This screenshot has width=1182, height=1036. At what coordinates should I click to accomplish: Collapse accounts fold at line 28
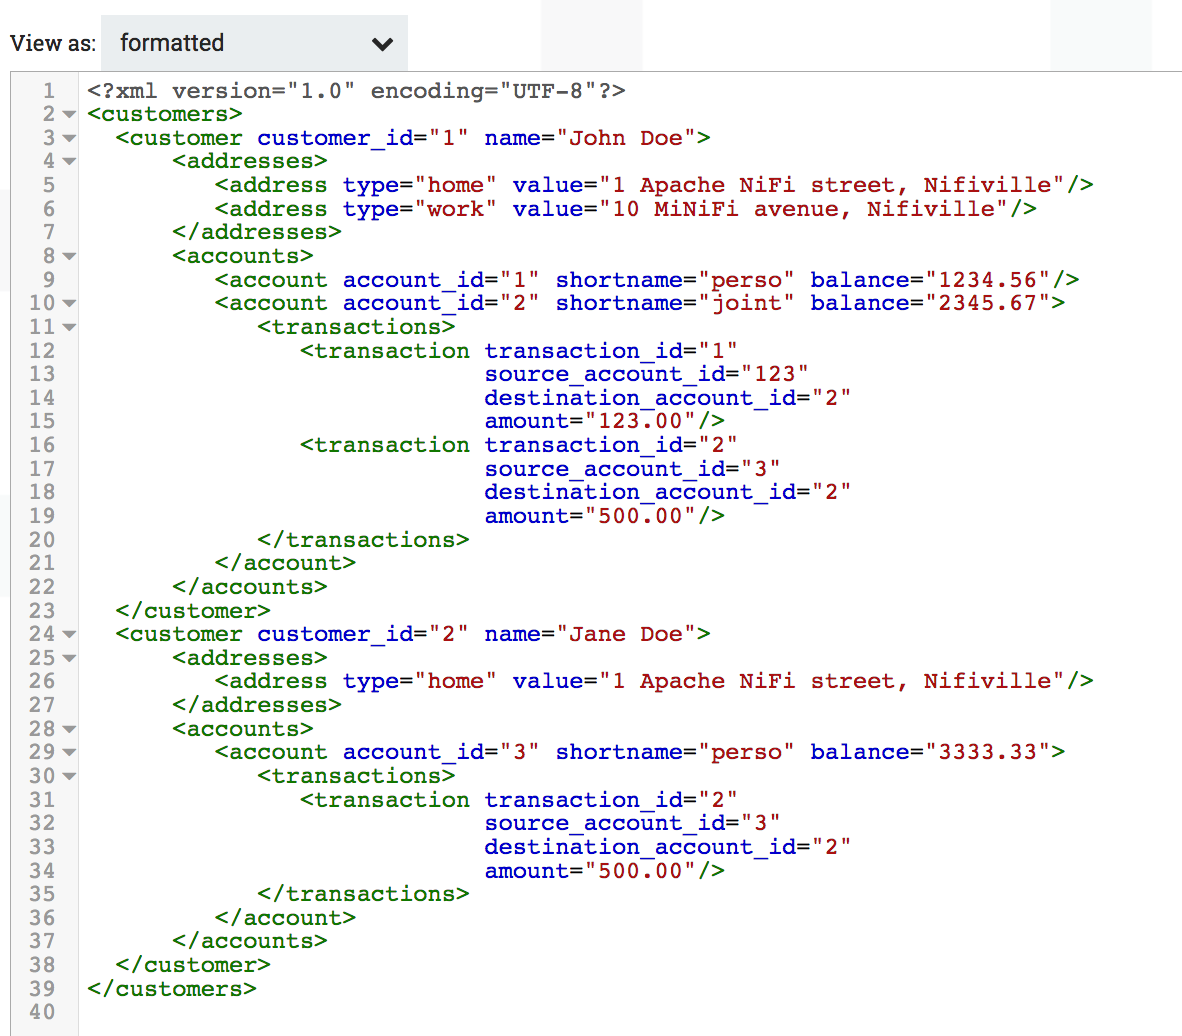69,729
